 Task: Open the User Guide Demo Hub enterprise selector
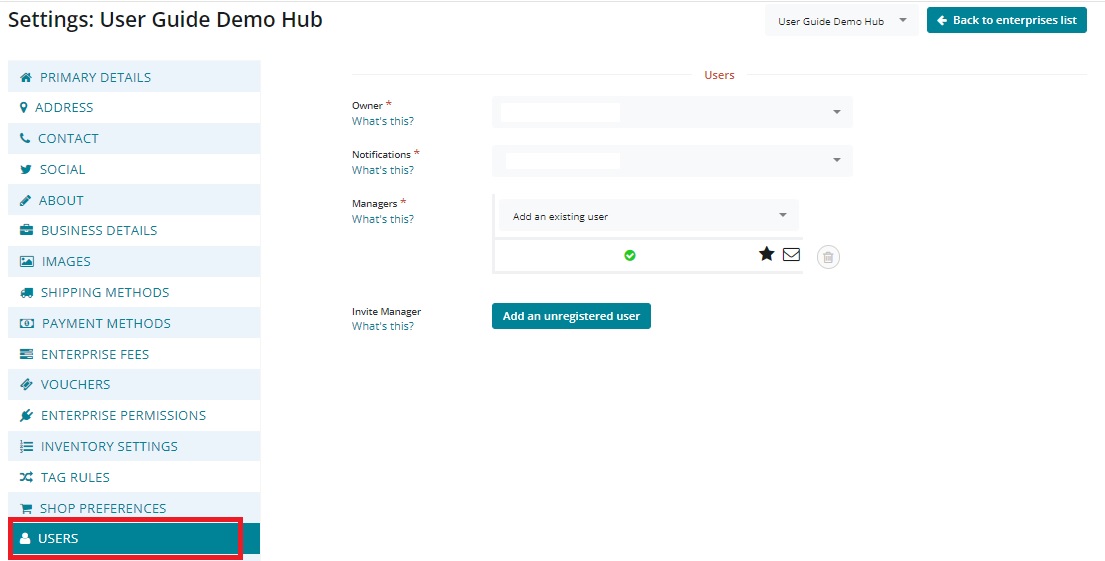841,21
